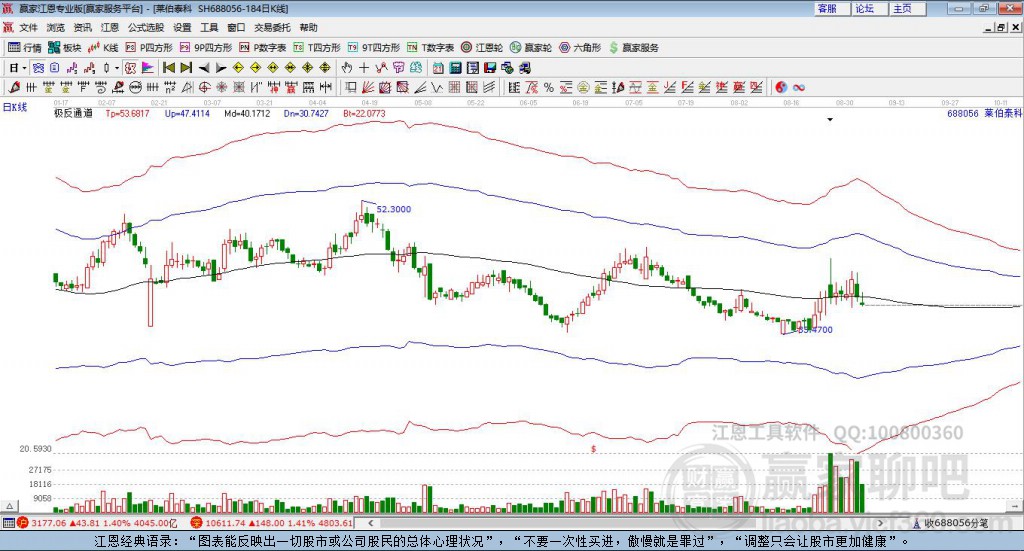Open 设置 menu
Image resolution: width=1024 pixels, height=551 pixels.
click(182, 27)
